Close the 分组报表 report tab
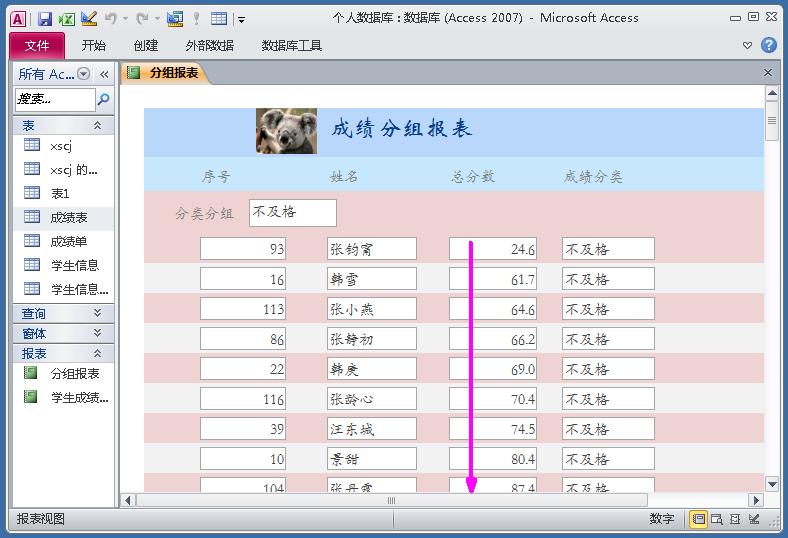The height and width of the screenshot is (538, 788). coord(768,72)
